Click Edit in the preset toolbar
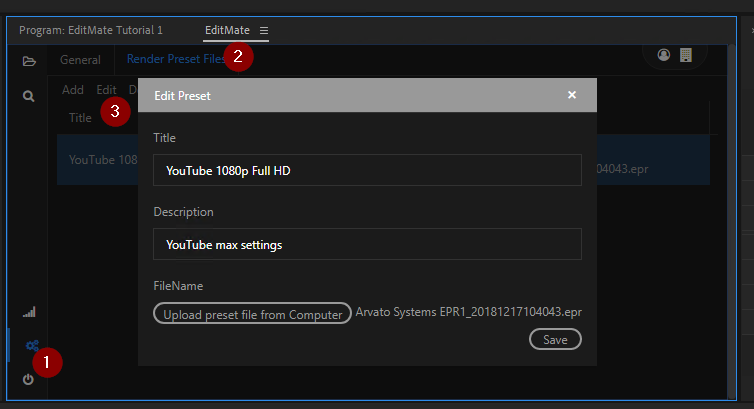The image size is (754, 409). point(106,90)
